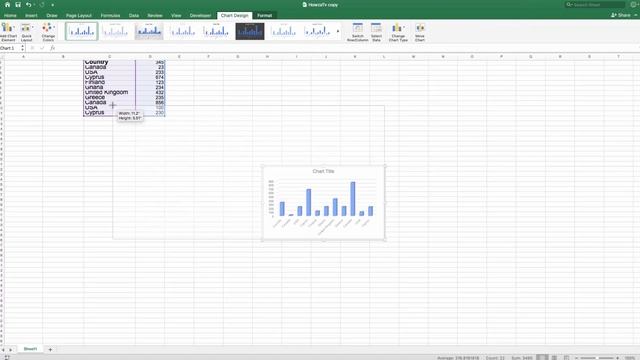Viewport: 640px width, 360px height.
Task: Click the Home icon in title bar
Action: pos(7,5)
